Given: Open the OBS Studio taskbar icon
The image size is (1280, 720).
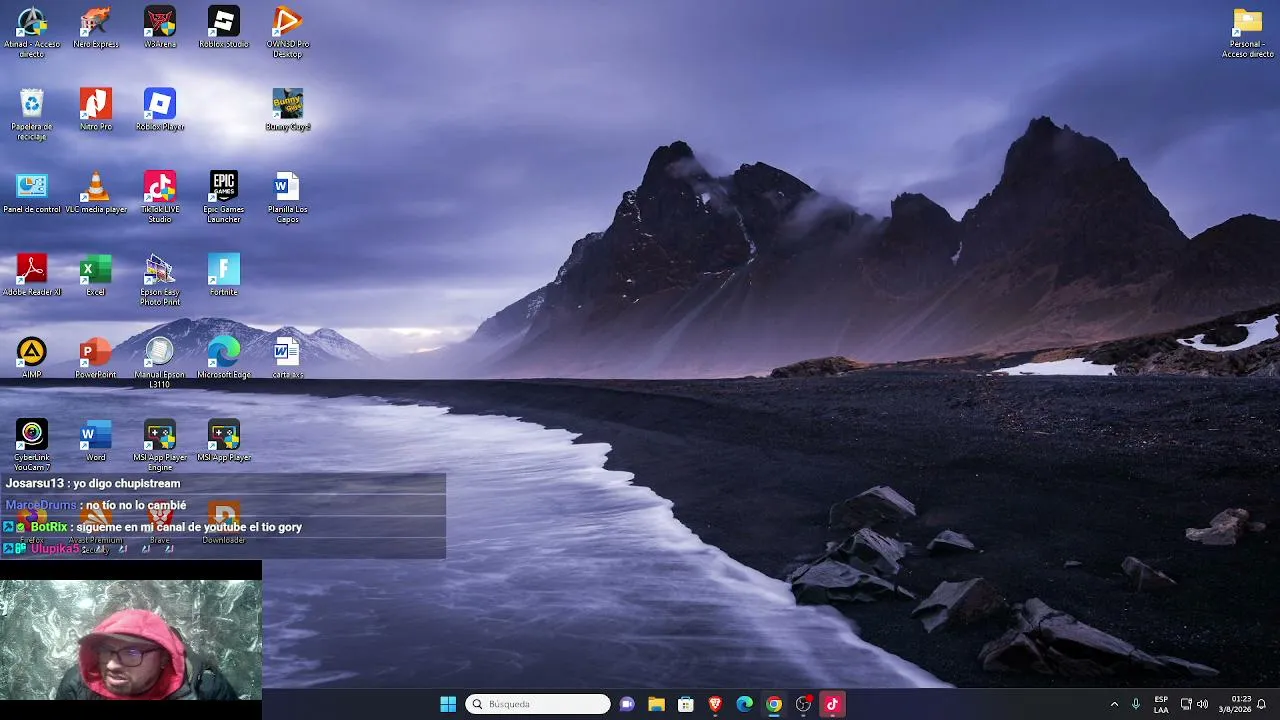Looking at the screenshot, I should [803, 704].
